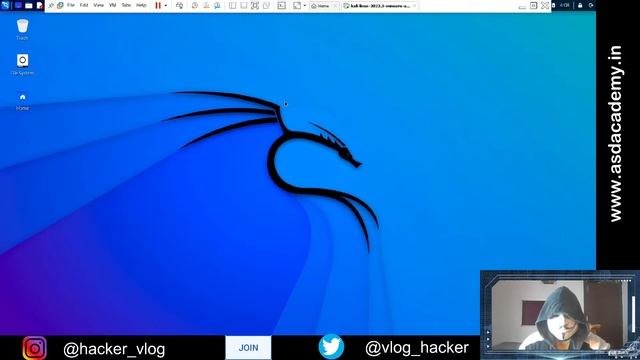Viewport: 640px width, 360px height.
Task: Click the revert snapshot toolbar icon
Action: click(206, 5)
